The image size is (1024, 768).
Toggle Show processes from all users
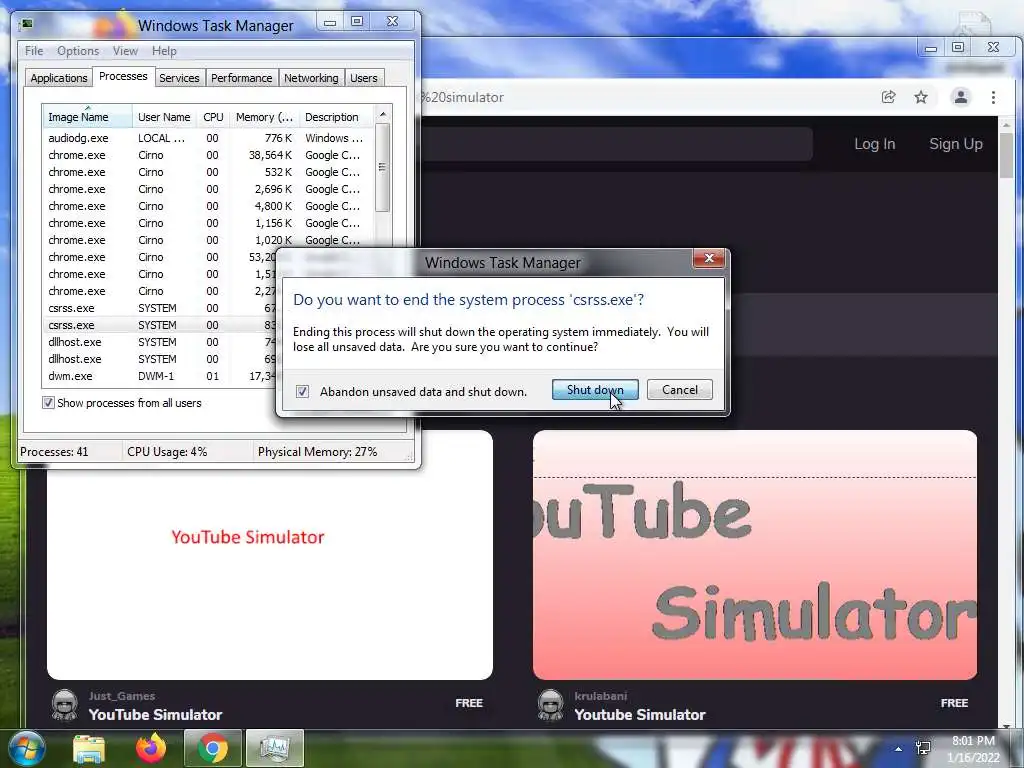point(48,403)
